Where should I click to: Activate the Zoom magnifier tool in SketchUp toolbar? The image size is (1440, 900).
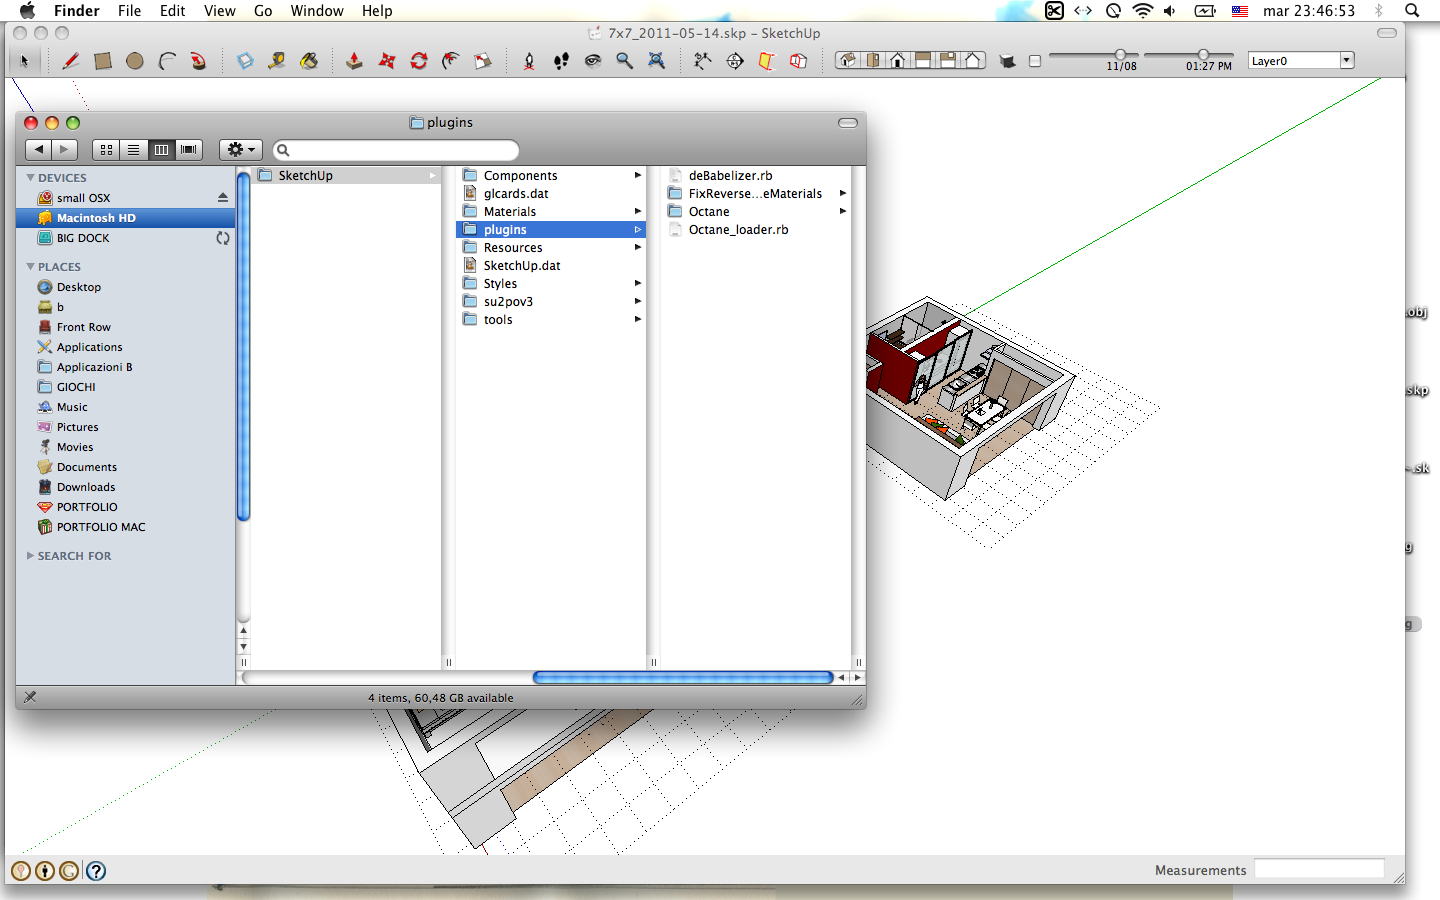coord(625,61)
